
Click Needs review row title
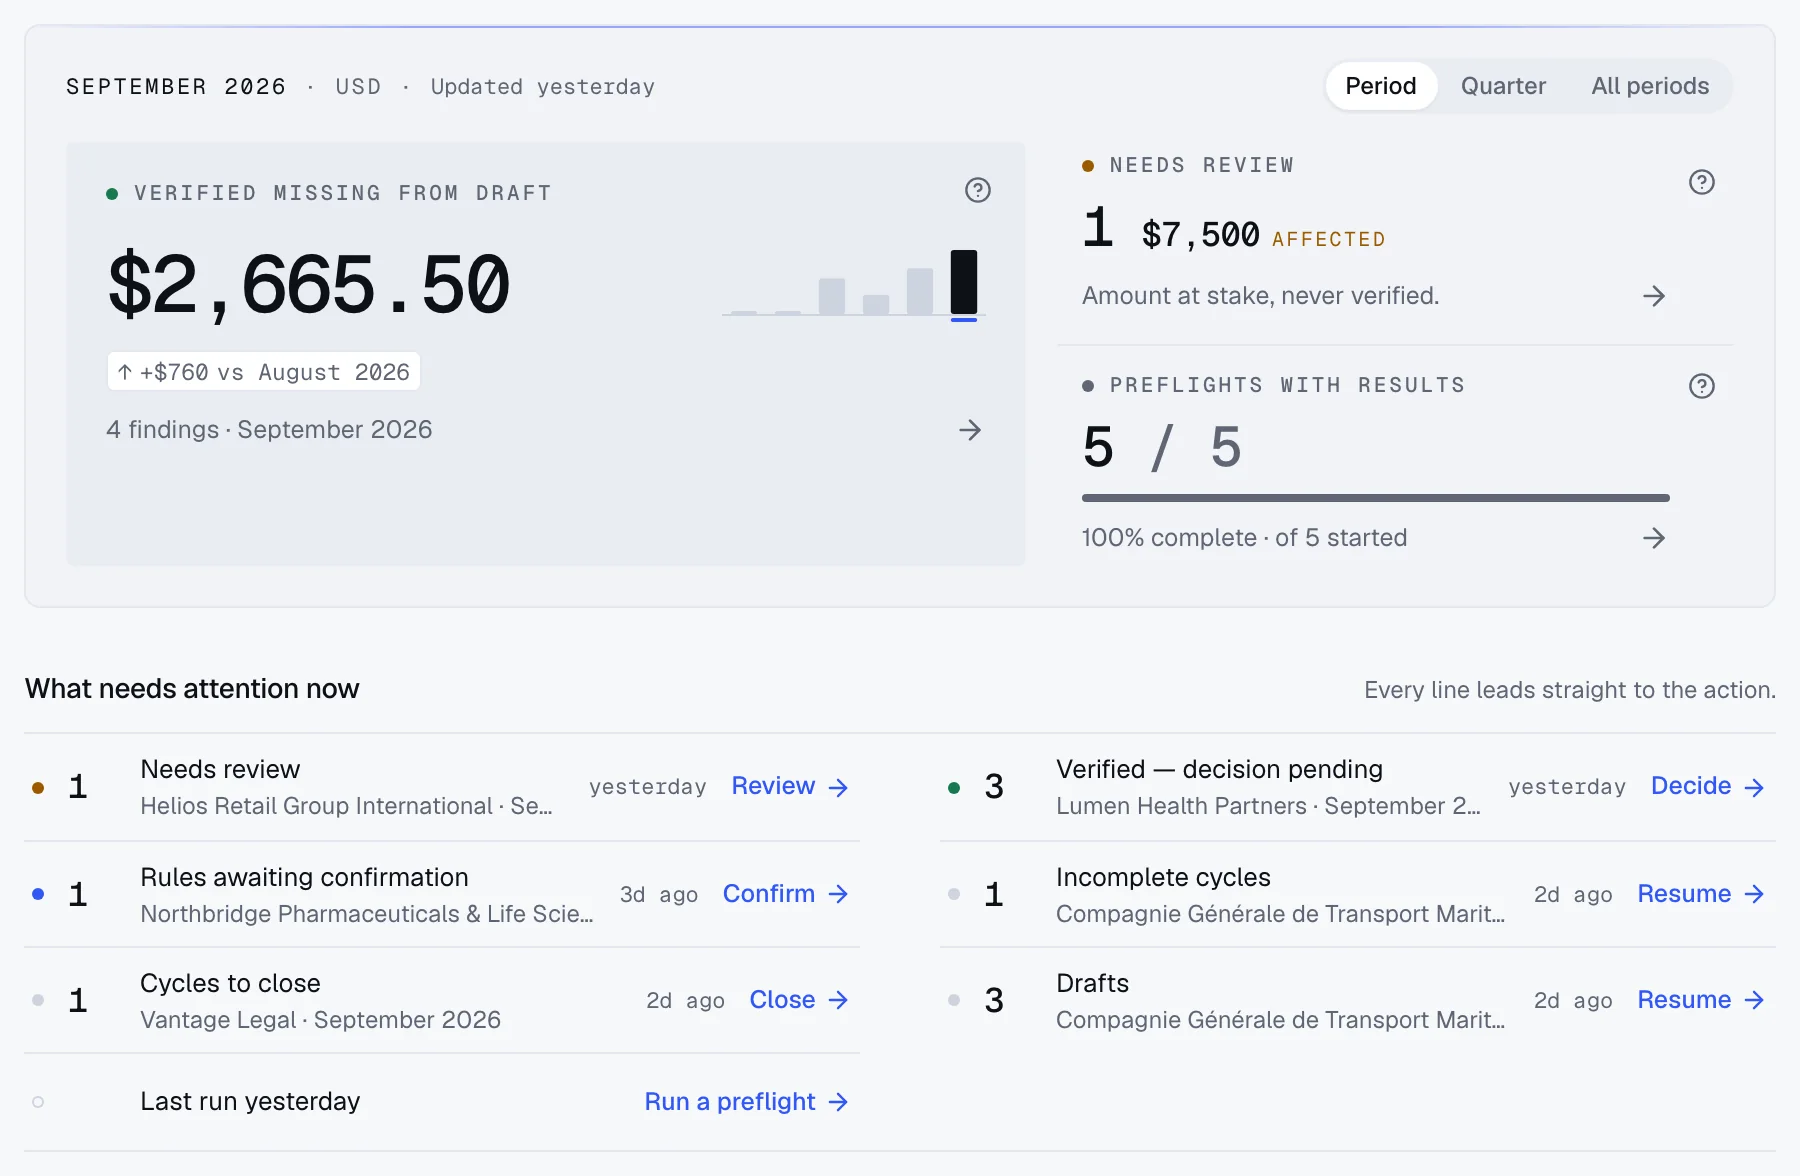click(220, 769)
